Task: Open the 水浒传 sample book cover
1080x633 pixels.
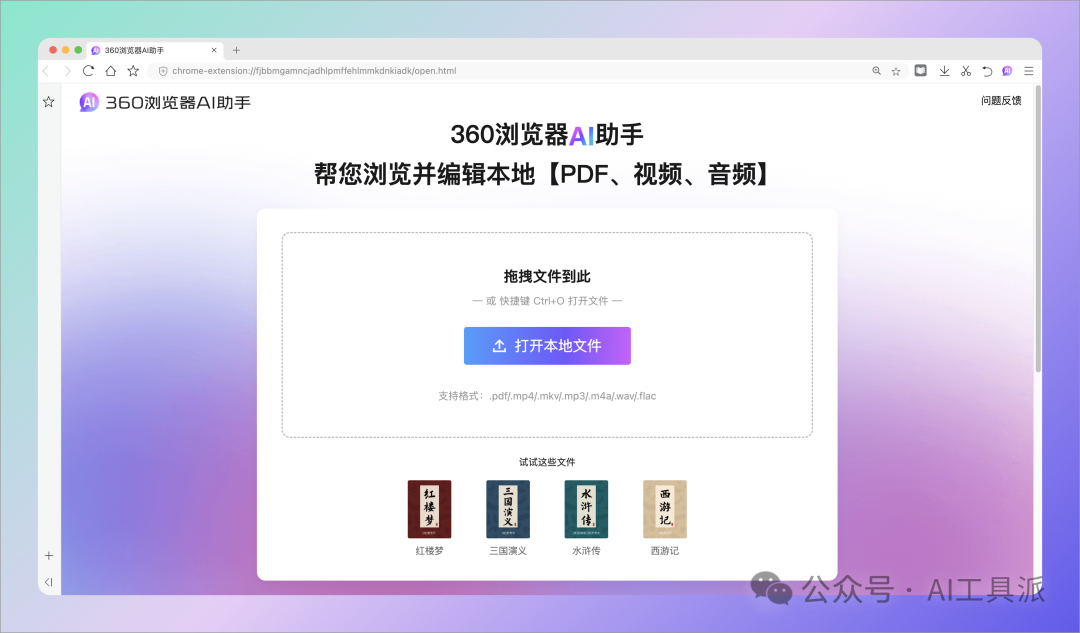Action: point(586,509)
